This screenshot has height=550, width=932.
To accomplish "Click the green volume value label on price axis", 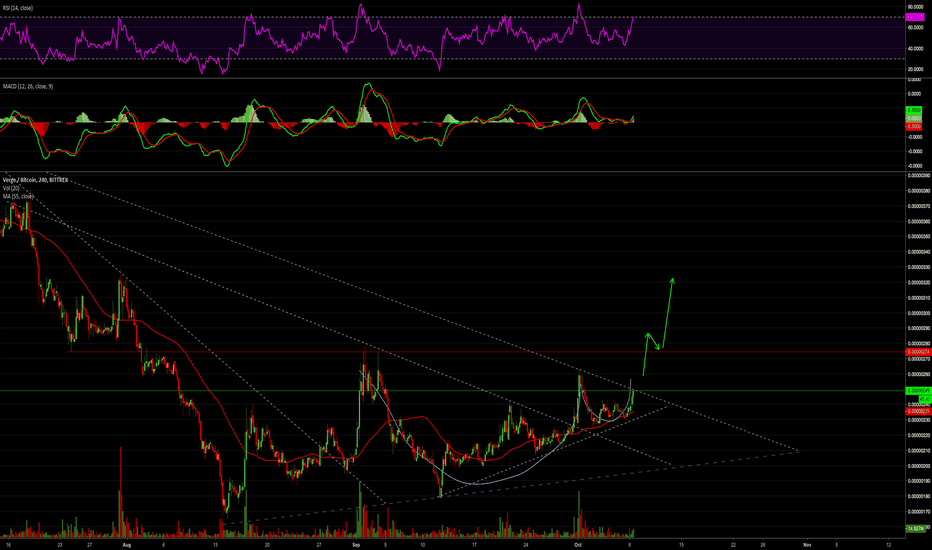I will (x=916, y=528).
